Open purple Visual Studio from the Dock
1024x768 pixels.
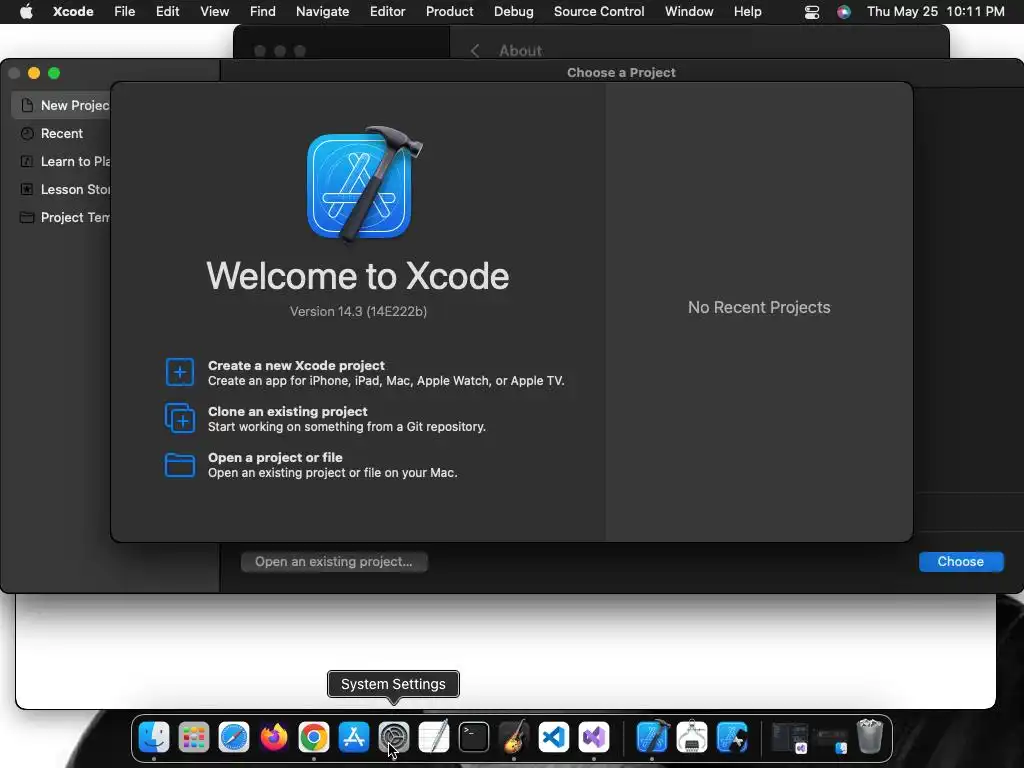tap(594, 737)
